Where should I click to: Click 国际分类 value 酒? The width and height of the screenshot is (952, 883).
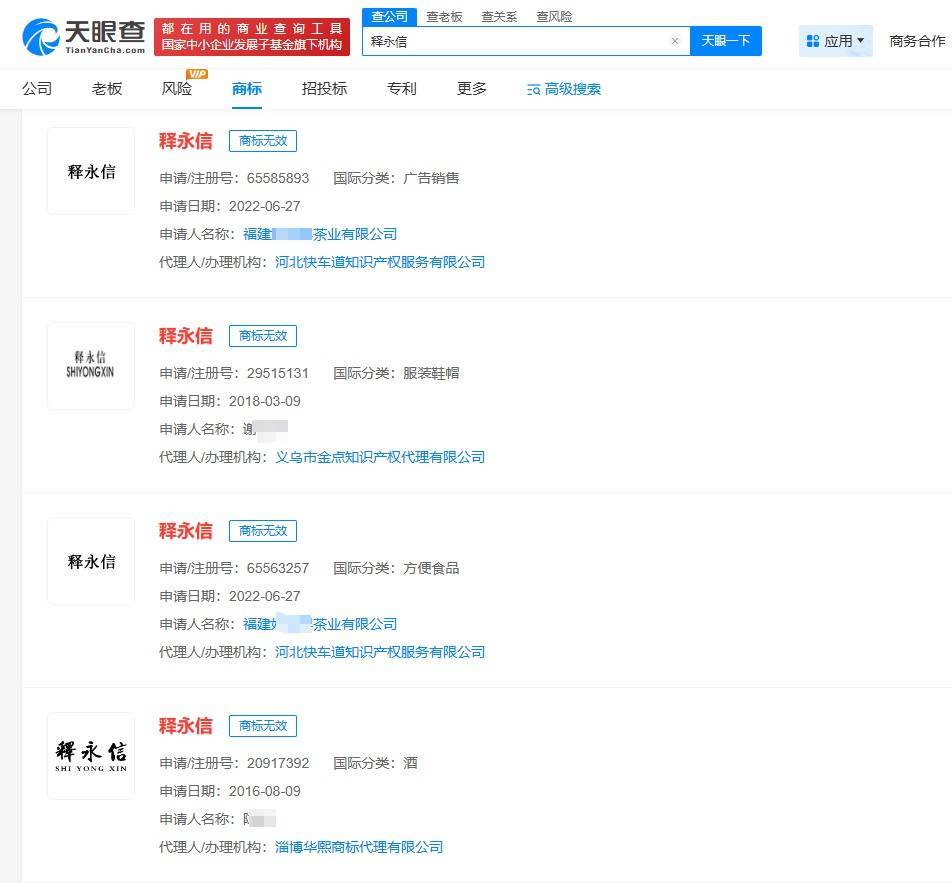[x=410, y=763]
